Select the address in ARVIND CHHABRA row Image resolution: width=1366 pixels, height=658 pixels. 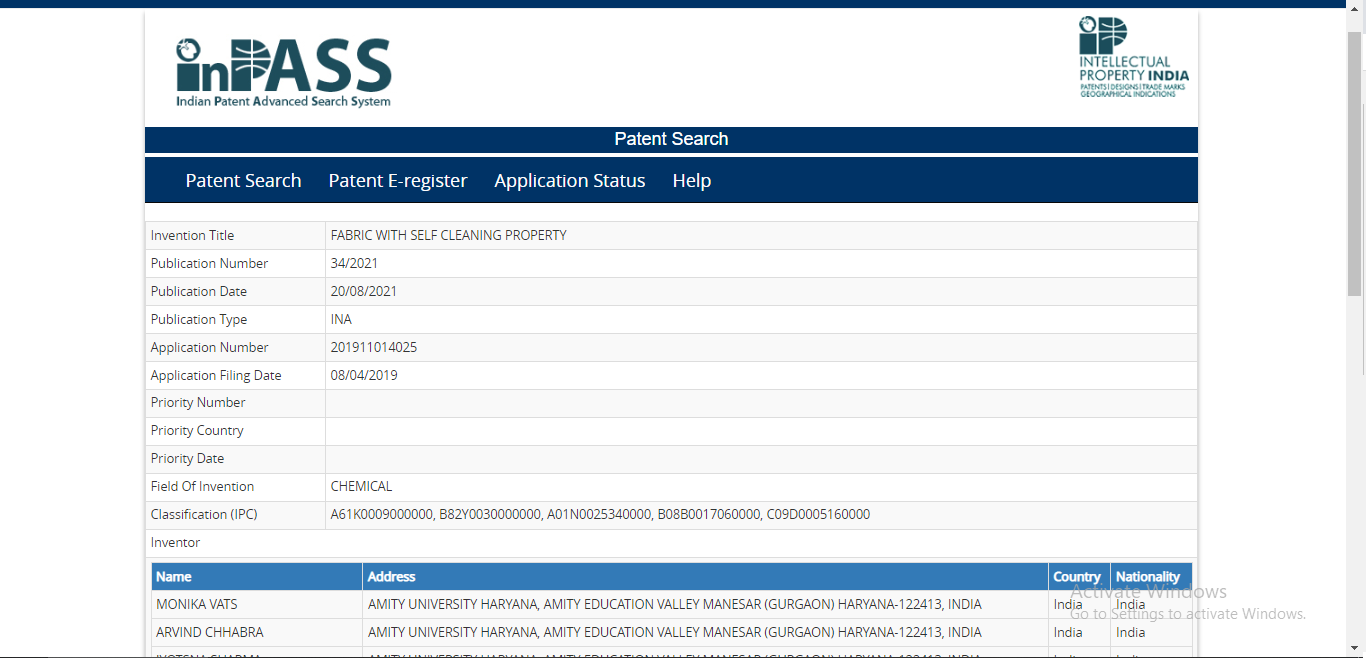pos(675,632)
